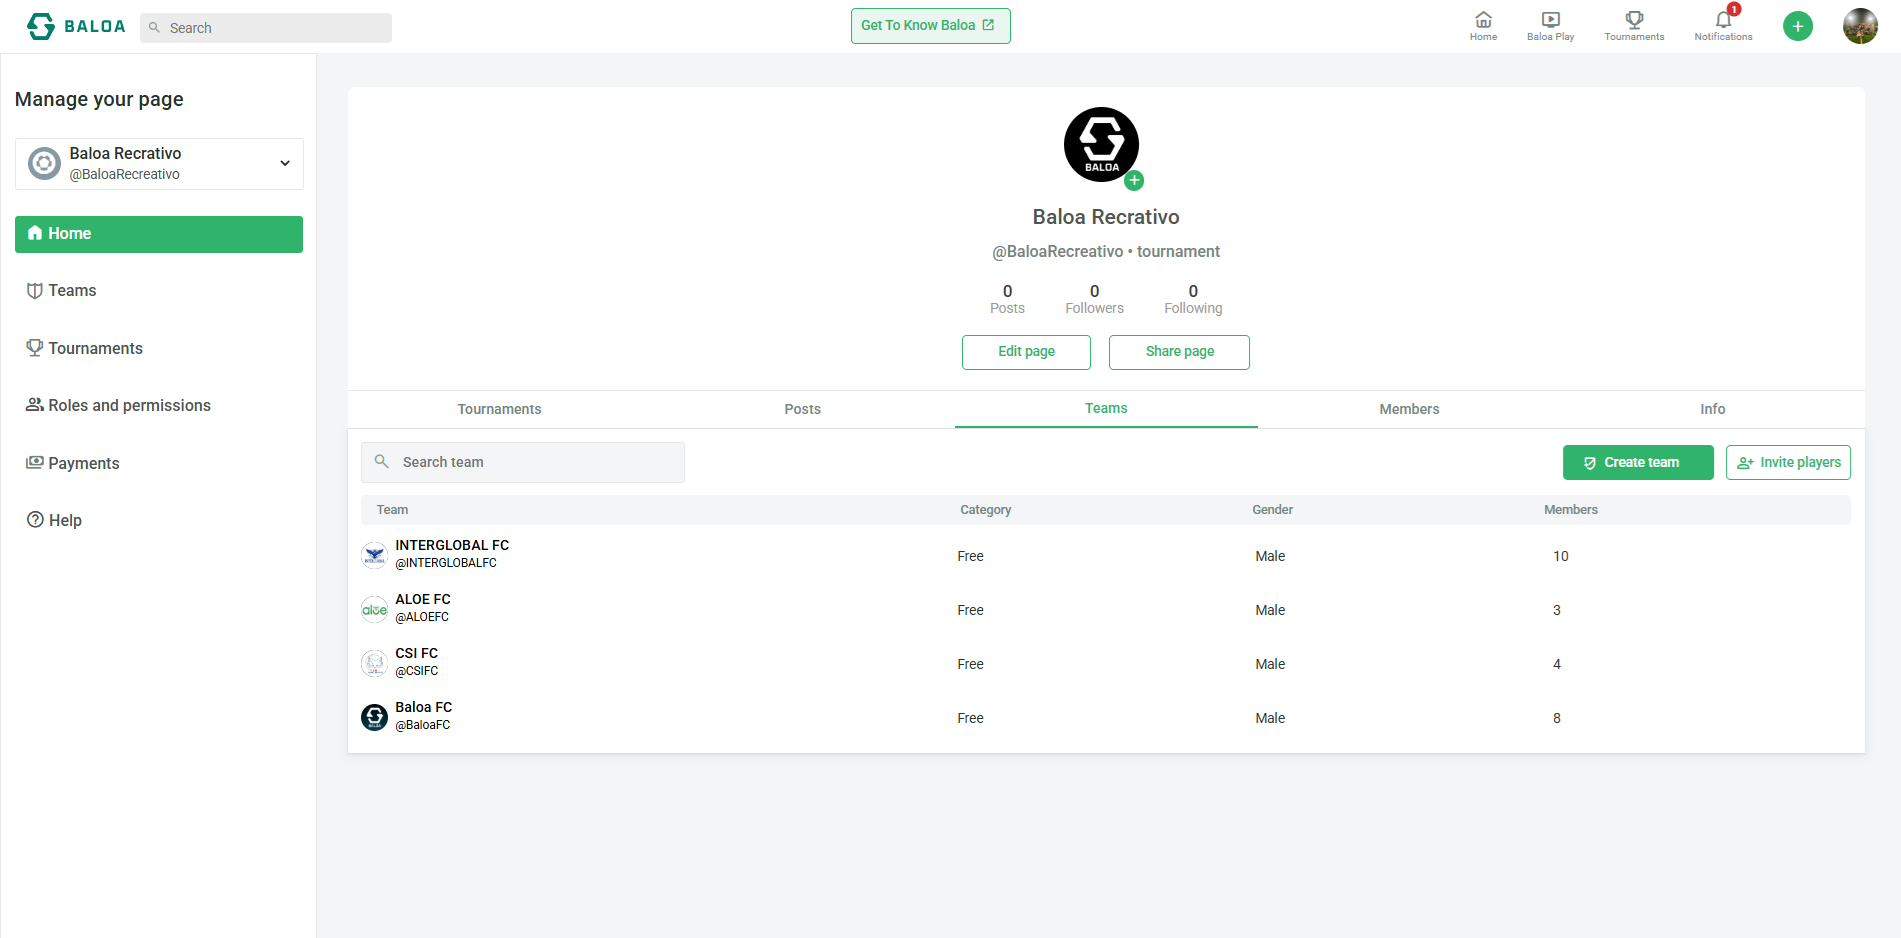This screenshot has width=1901, height=938.
Task: Click the Category column header
Action: [985, 510]
